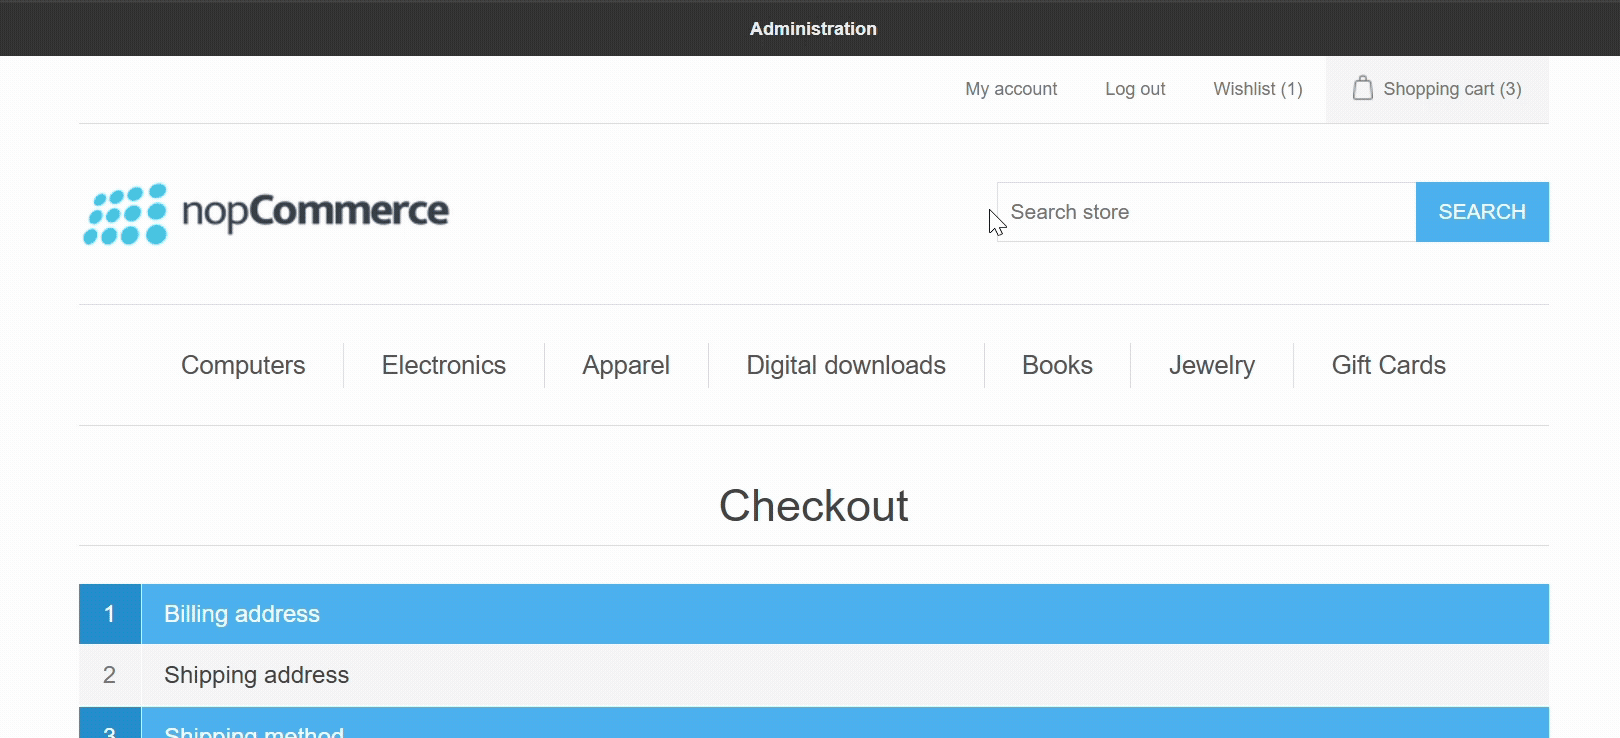The height and width of the screenshot is (738, 1620).
Task: Click the Log out link
Action: [1135, 89]
